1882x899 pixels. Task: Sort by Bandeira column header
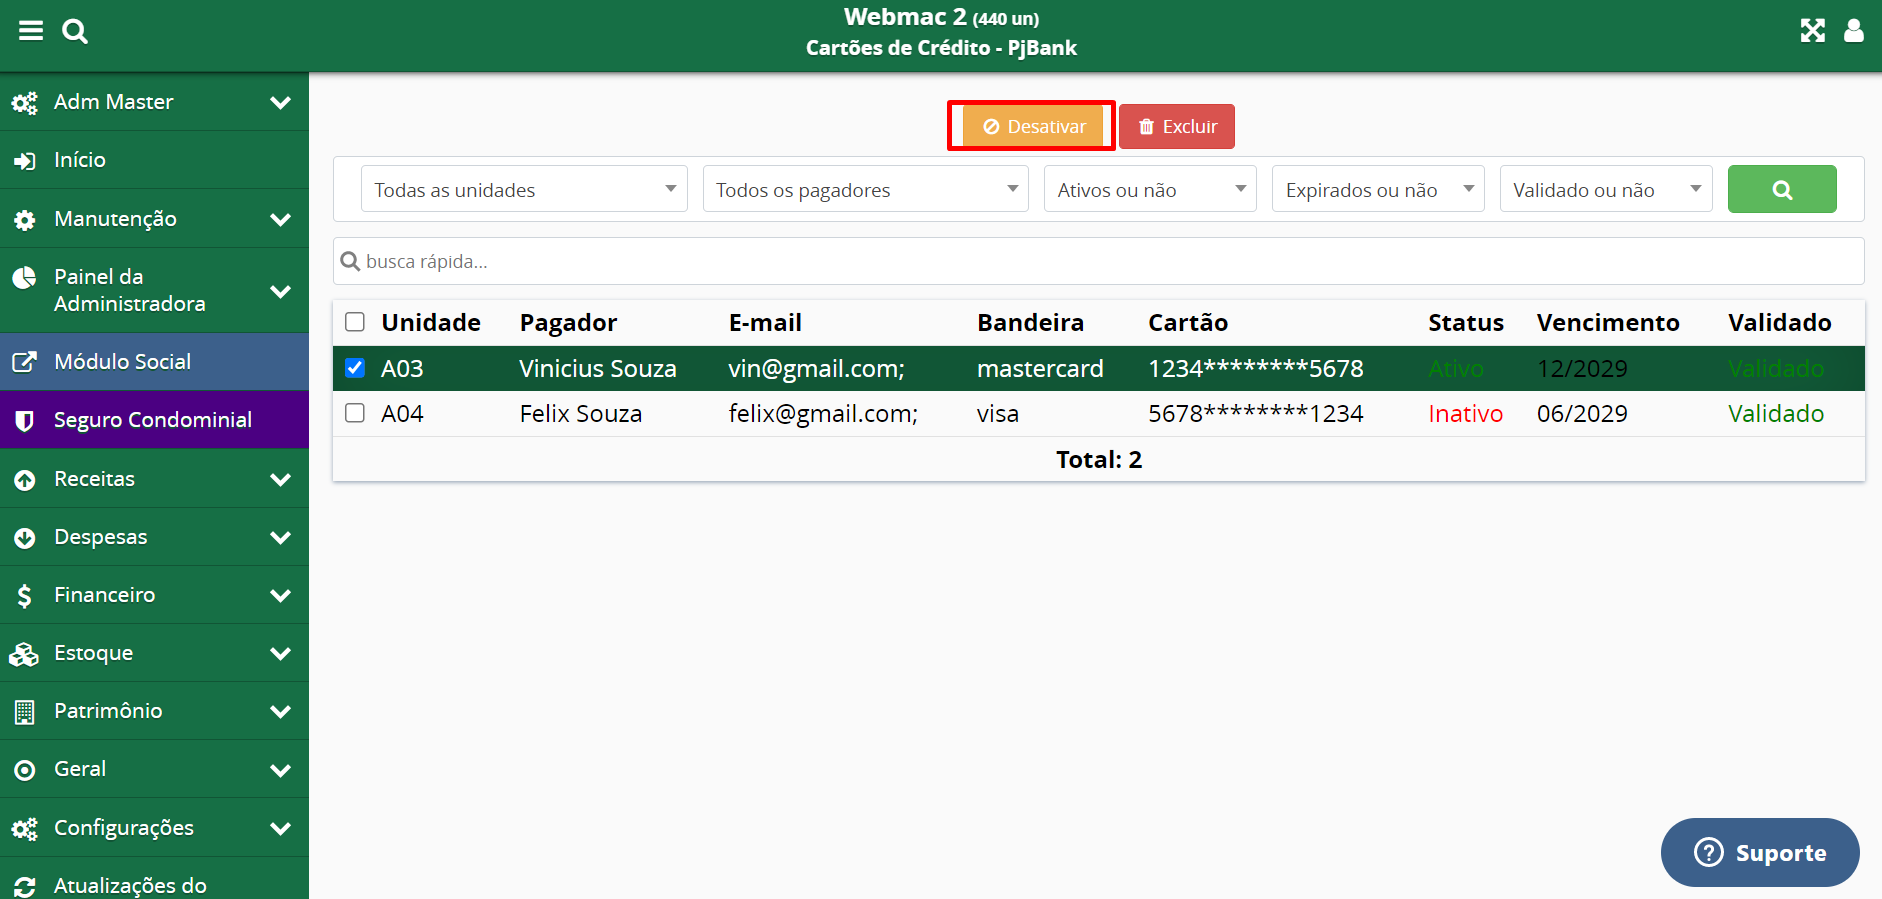coord(1030,323)
